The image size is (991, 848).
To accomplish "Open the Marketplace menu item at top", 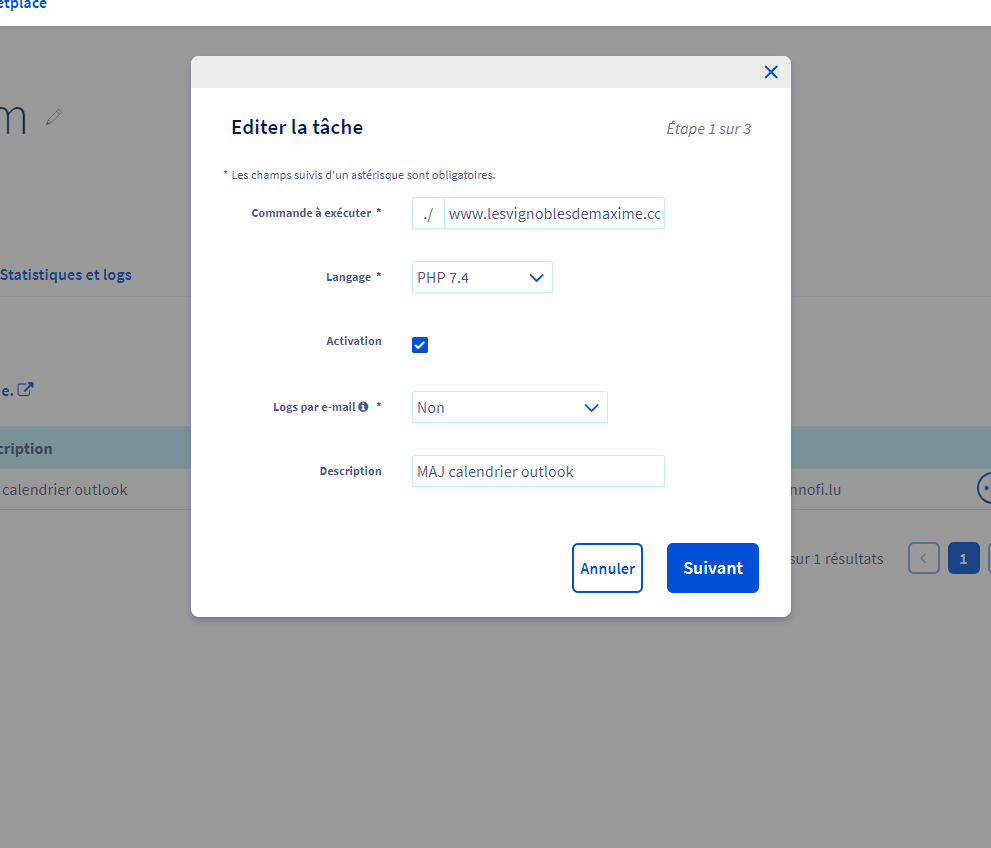I will [x=24, y=5].
